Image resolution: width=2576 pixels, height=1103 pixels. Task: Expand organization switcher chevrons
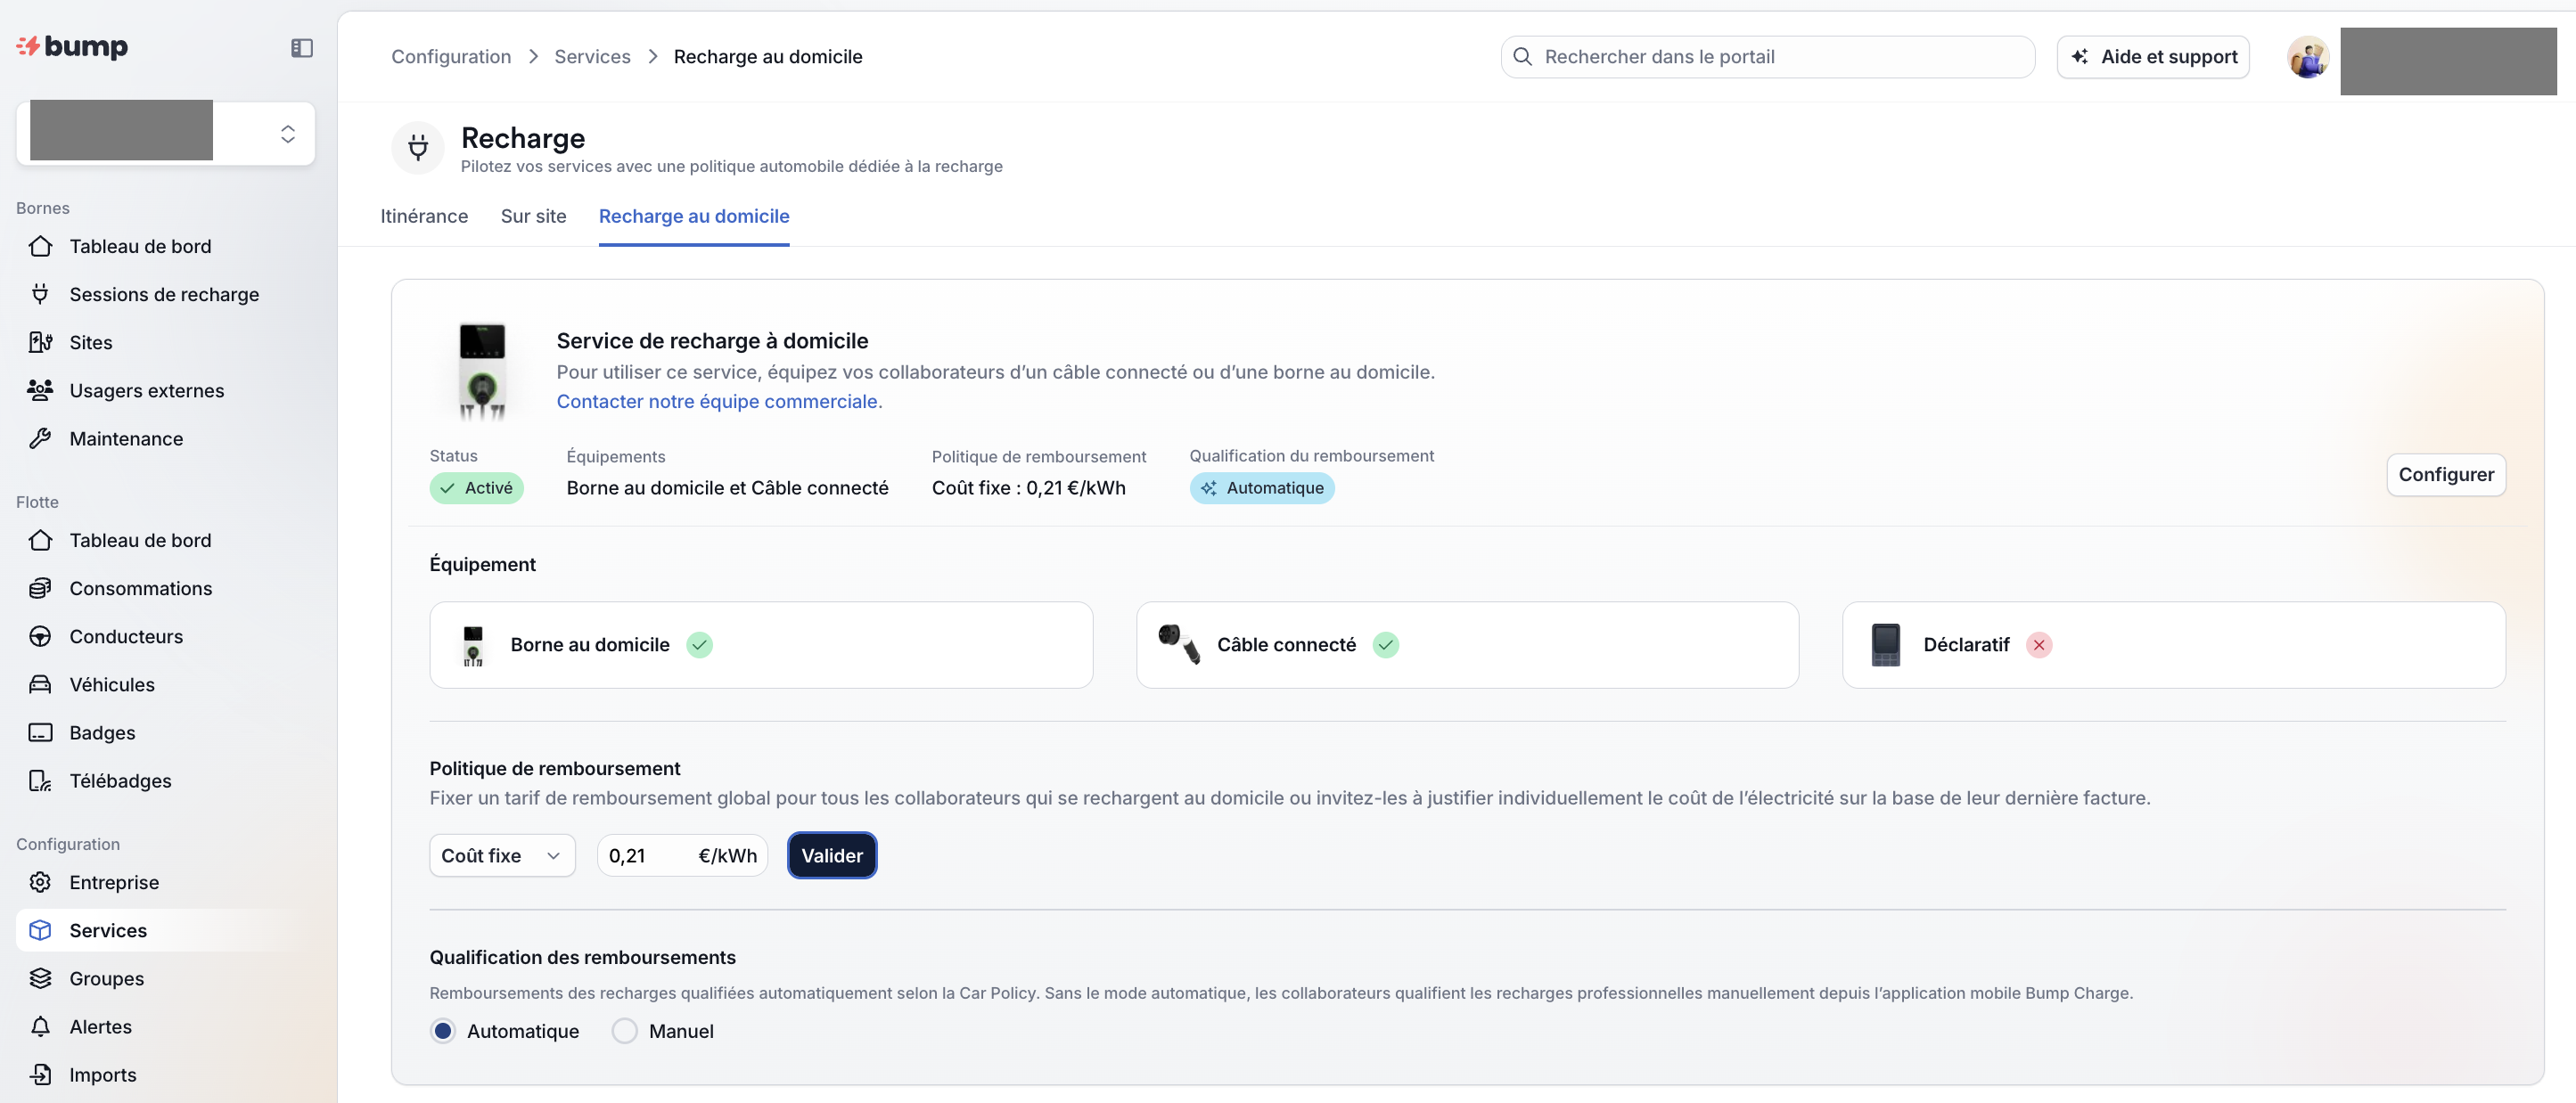point(288,134)
